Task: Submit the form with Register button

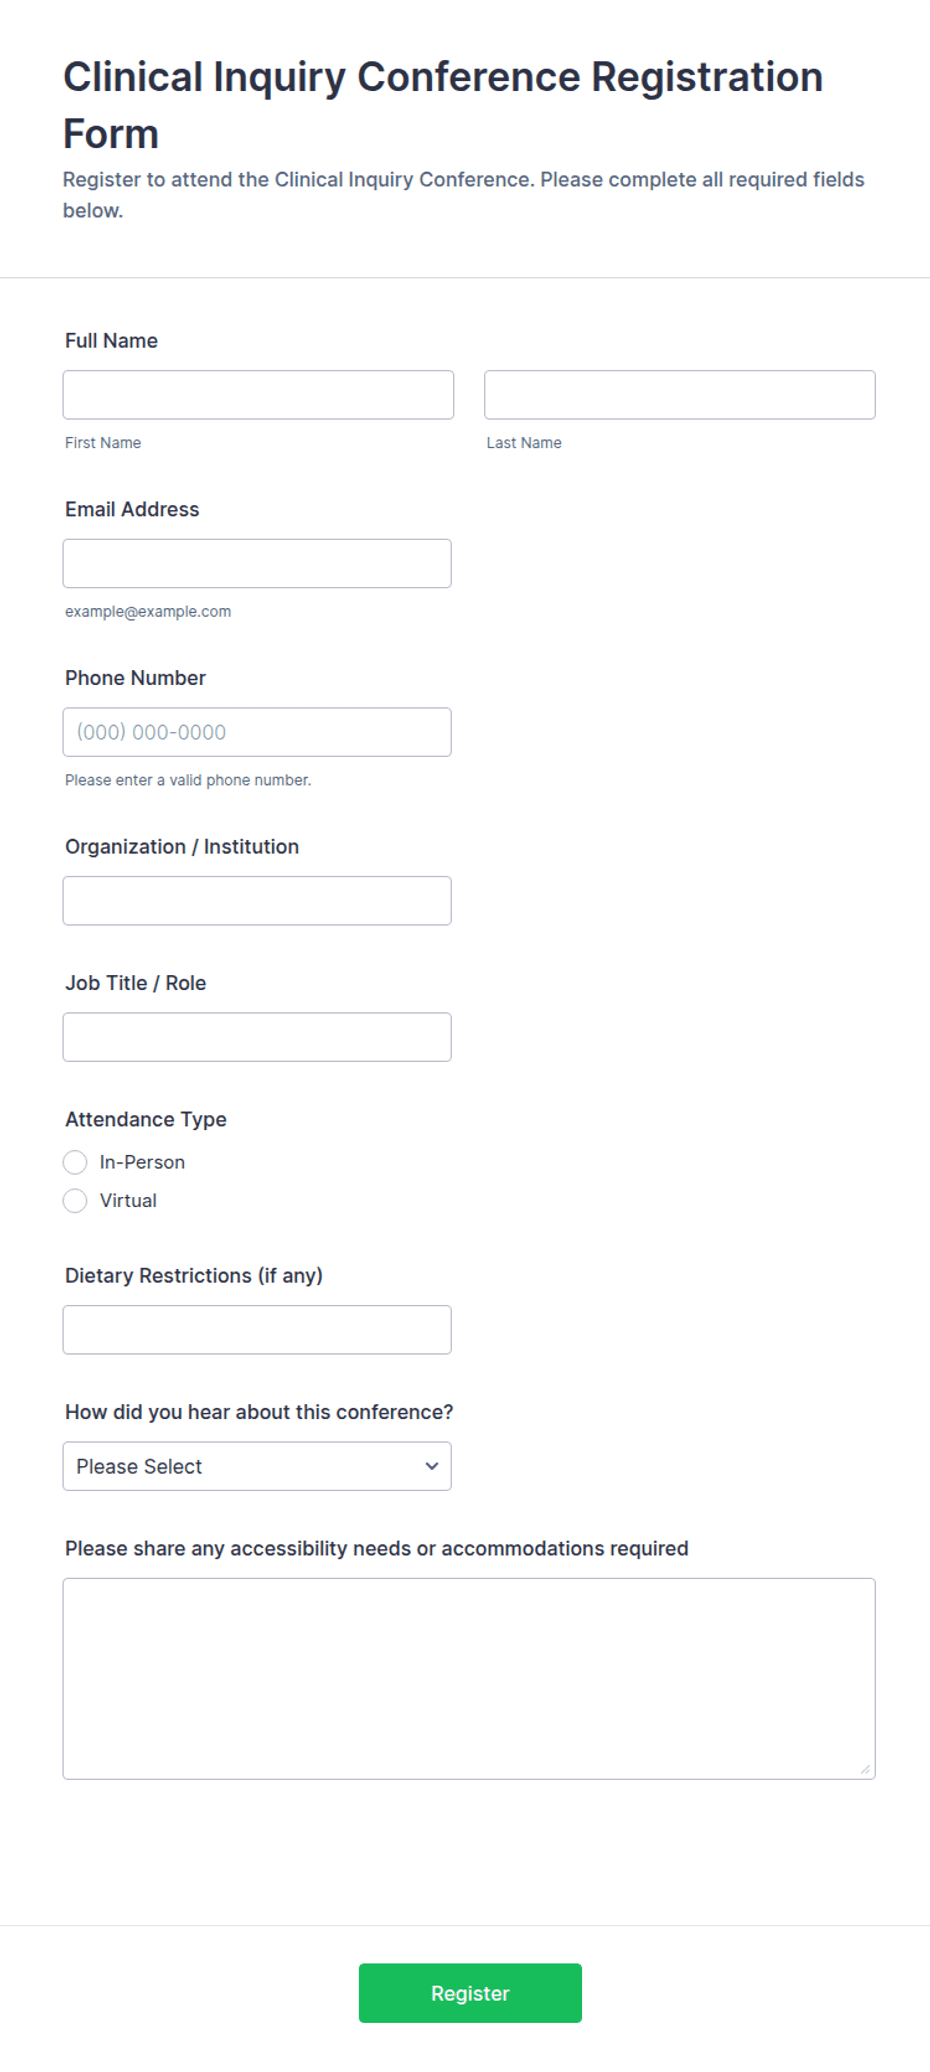Action: coord(470,1993)
